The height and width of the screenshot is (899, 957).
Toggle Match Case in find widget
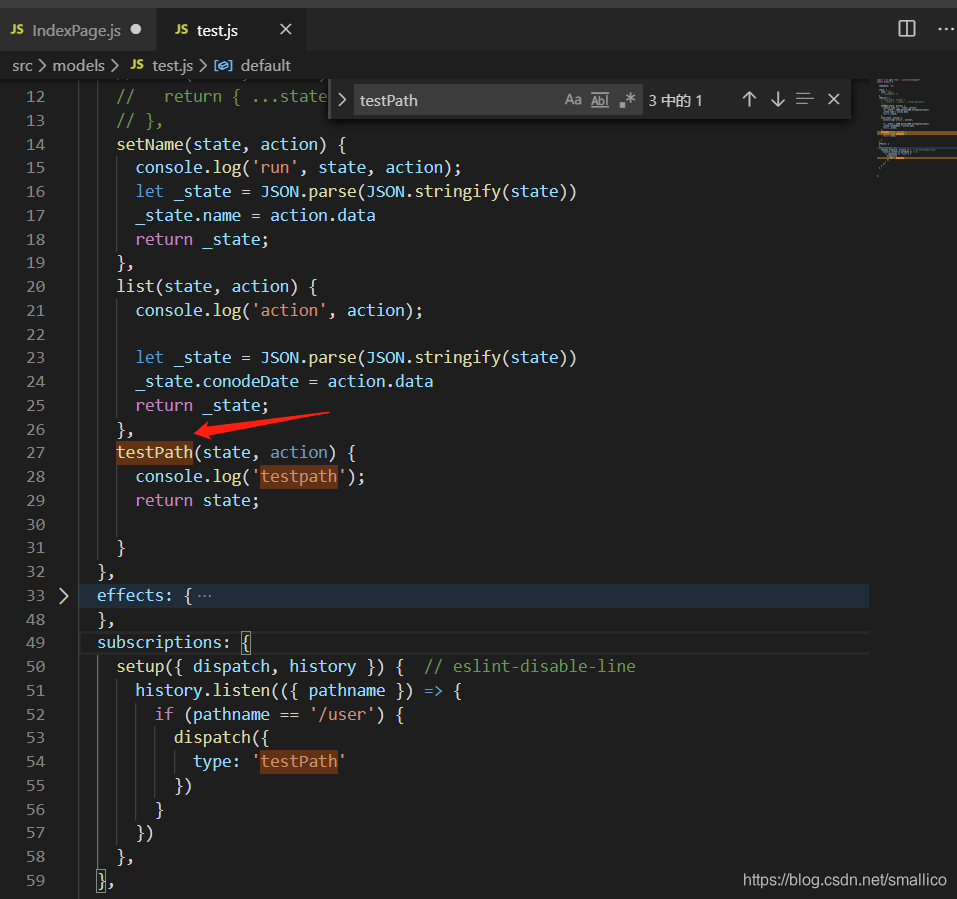tap(572, 99)
